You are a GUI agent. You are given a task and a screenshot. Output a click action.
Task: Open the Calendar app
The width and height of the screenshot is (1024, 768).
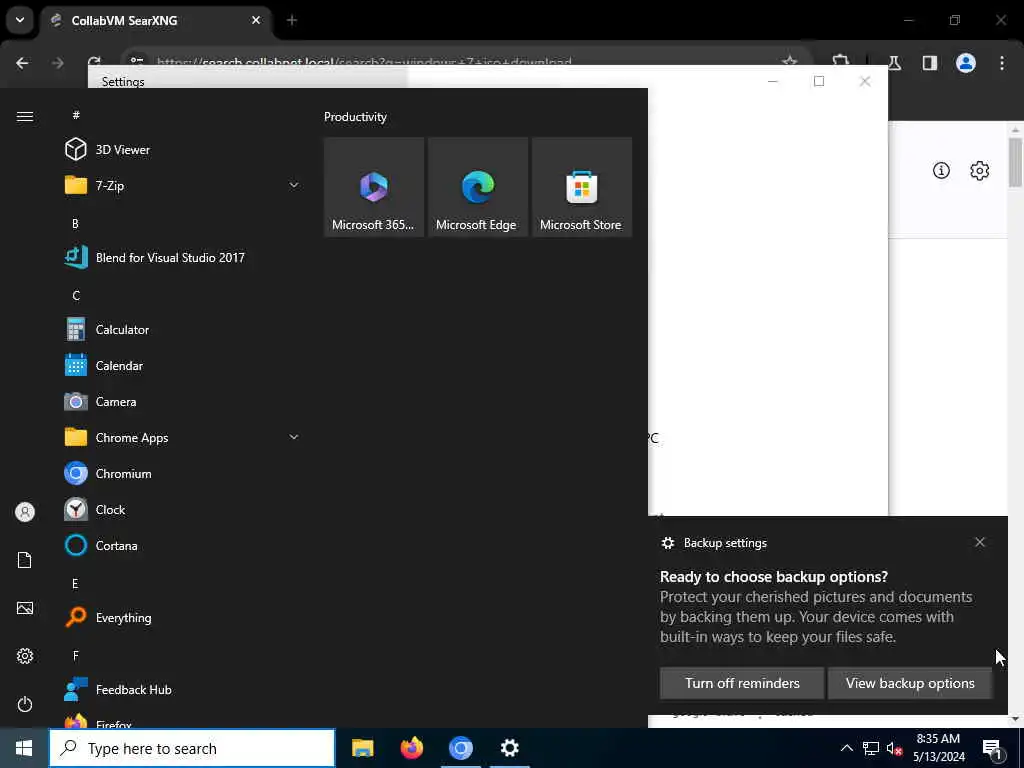point(183,366)
